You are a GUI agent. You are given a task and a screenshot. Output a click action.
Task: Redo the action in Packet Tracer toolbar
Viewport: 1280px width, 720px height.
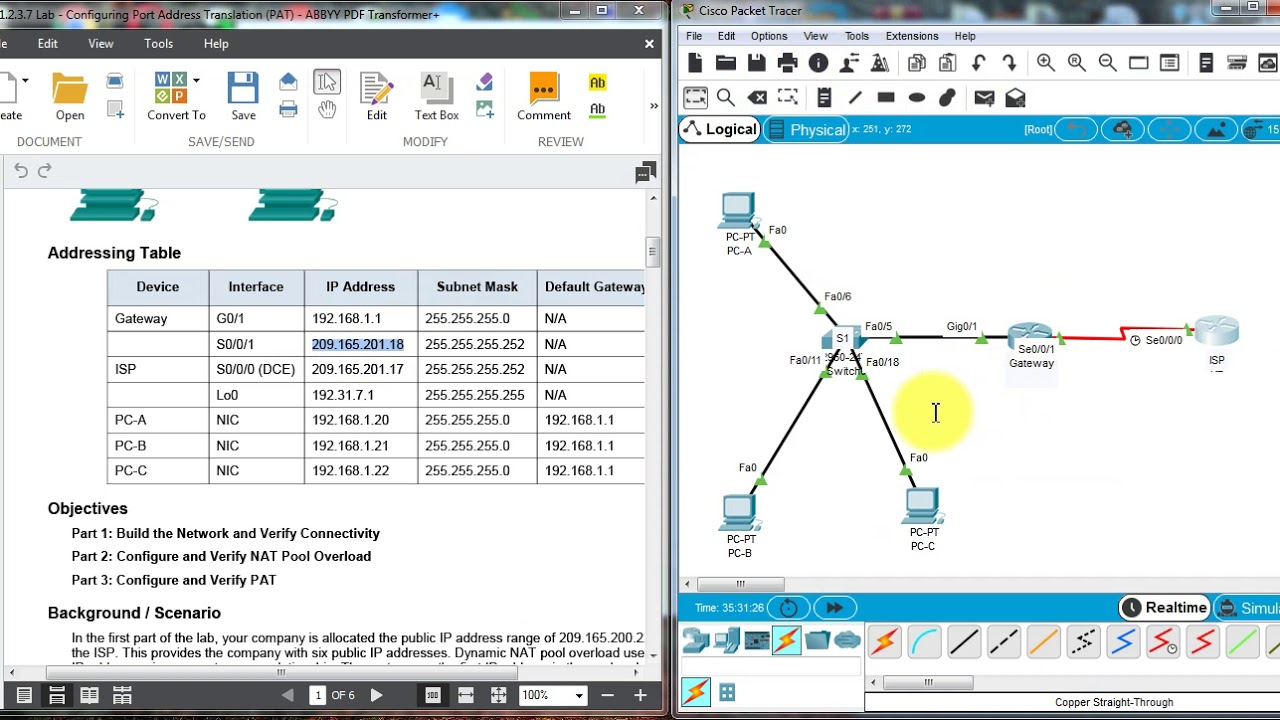point(1009,63)
